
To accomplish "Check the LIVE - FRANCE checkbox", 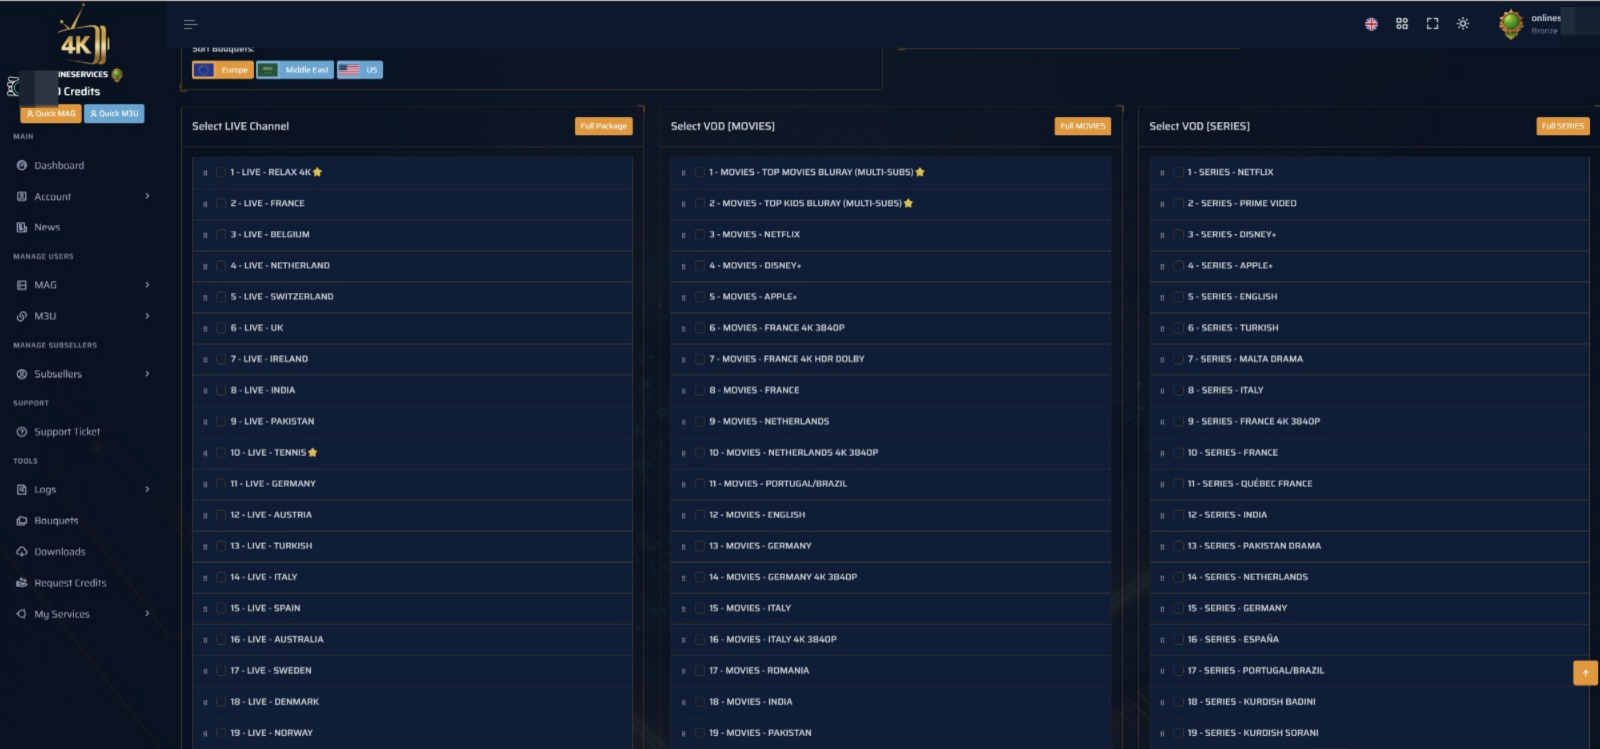I will [221, 204].
